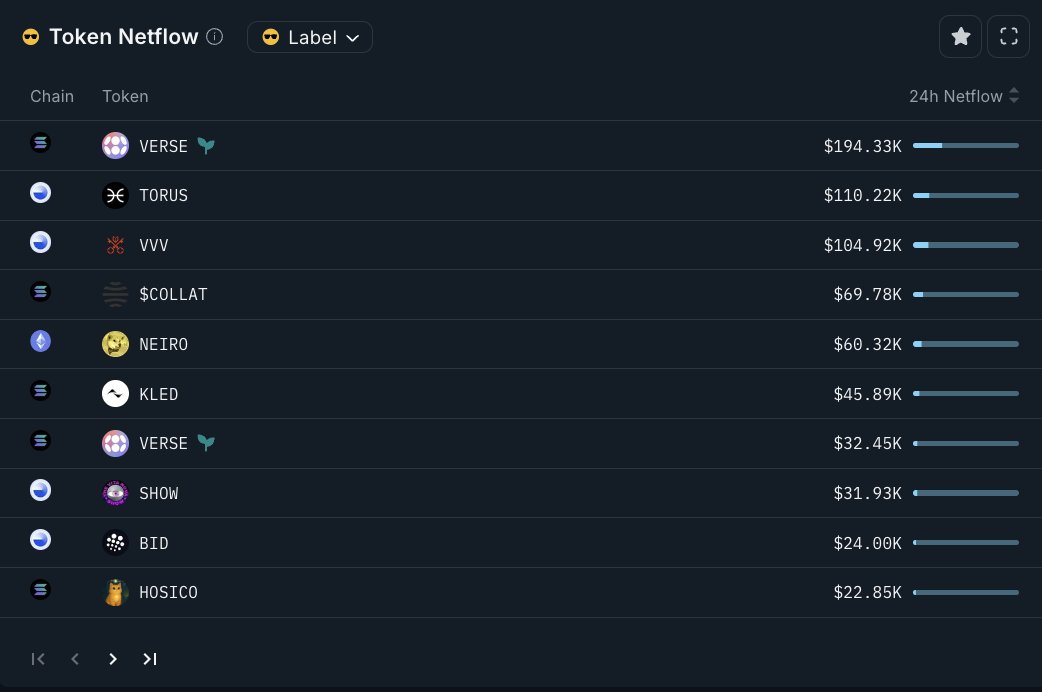Click the green sprout icon beside first VERSE

pos(206,146)
